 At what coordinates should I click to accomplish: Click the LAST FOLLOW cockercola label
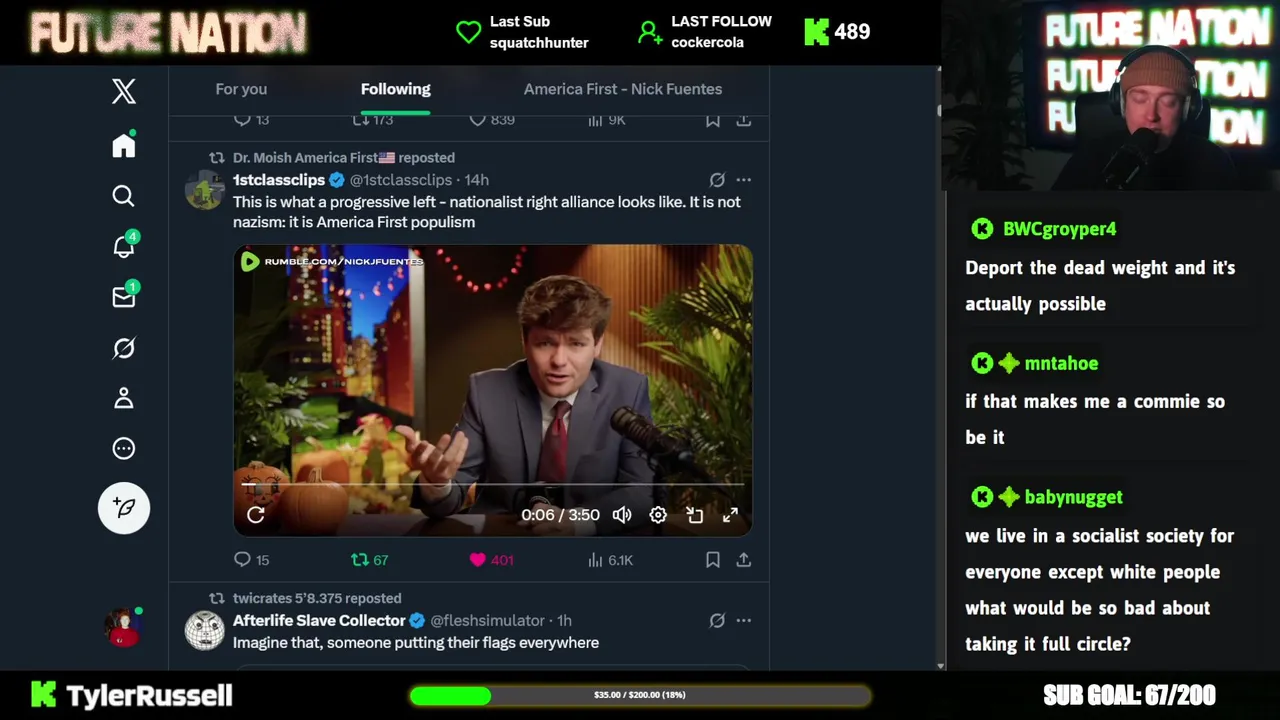[x=706, y=32]
